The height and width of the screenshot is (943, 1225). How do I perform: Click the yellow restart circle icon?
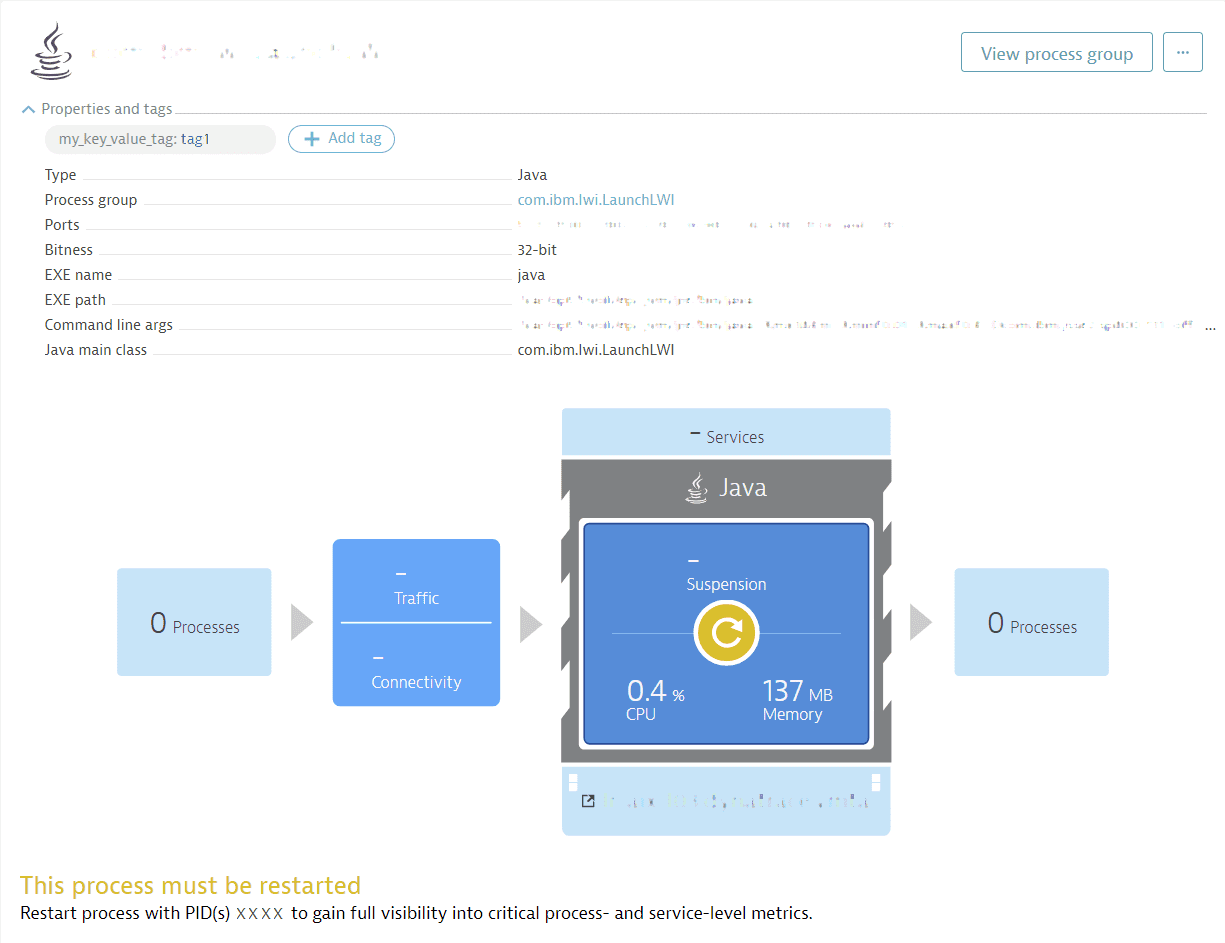click(727, 633)
